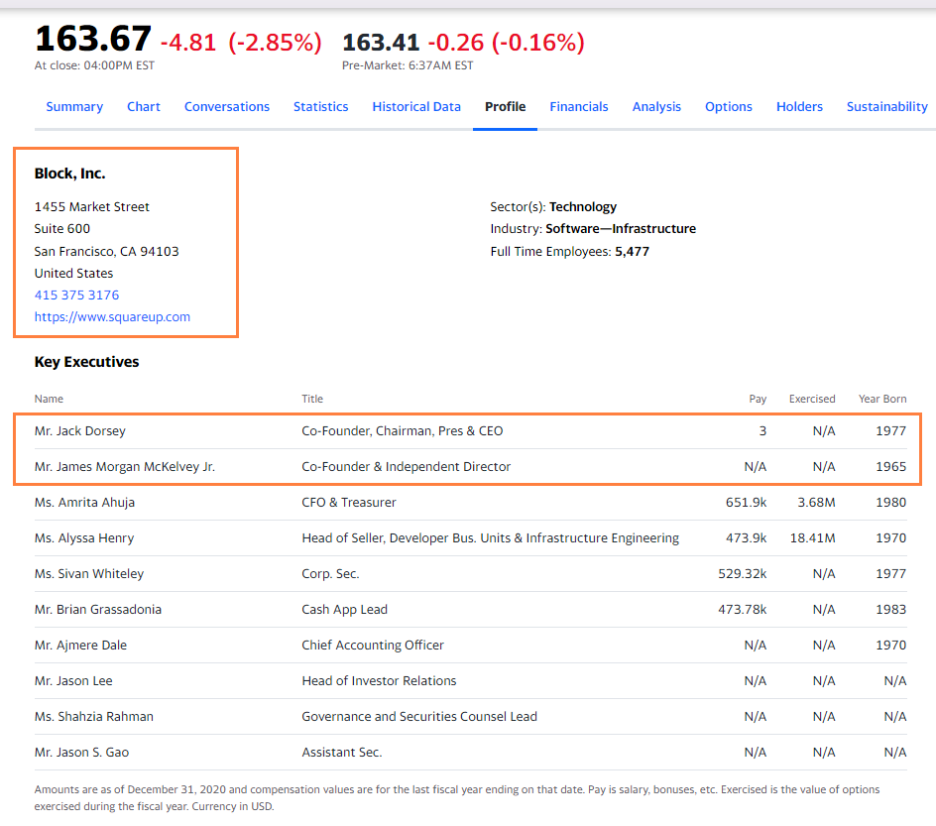
Task: Select the Ms. Alyssa Henry name cell
Action: pyautogui.click(x=84, y=538)
